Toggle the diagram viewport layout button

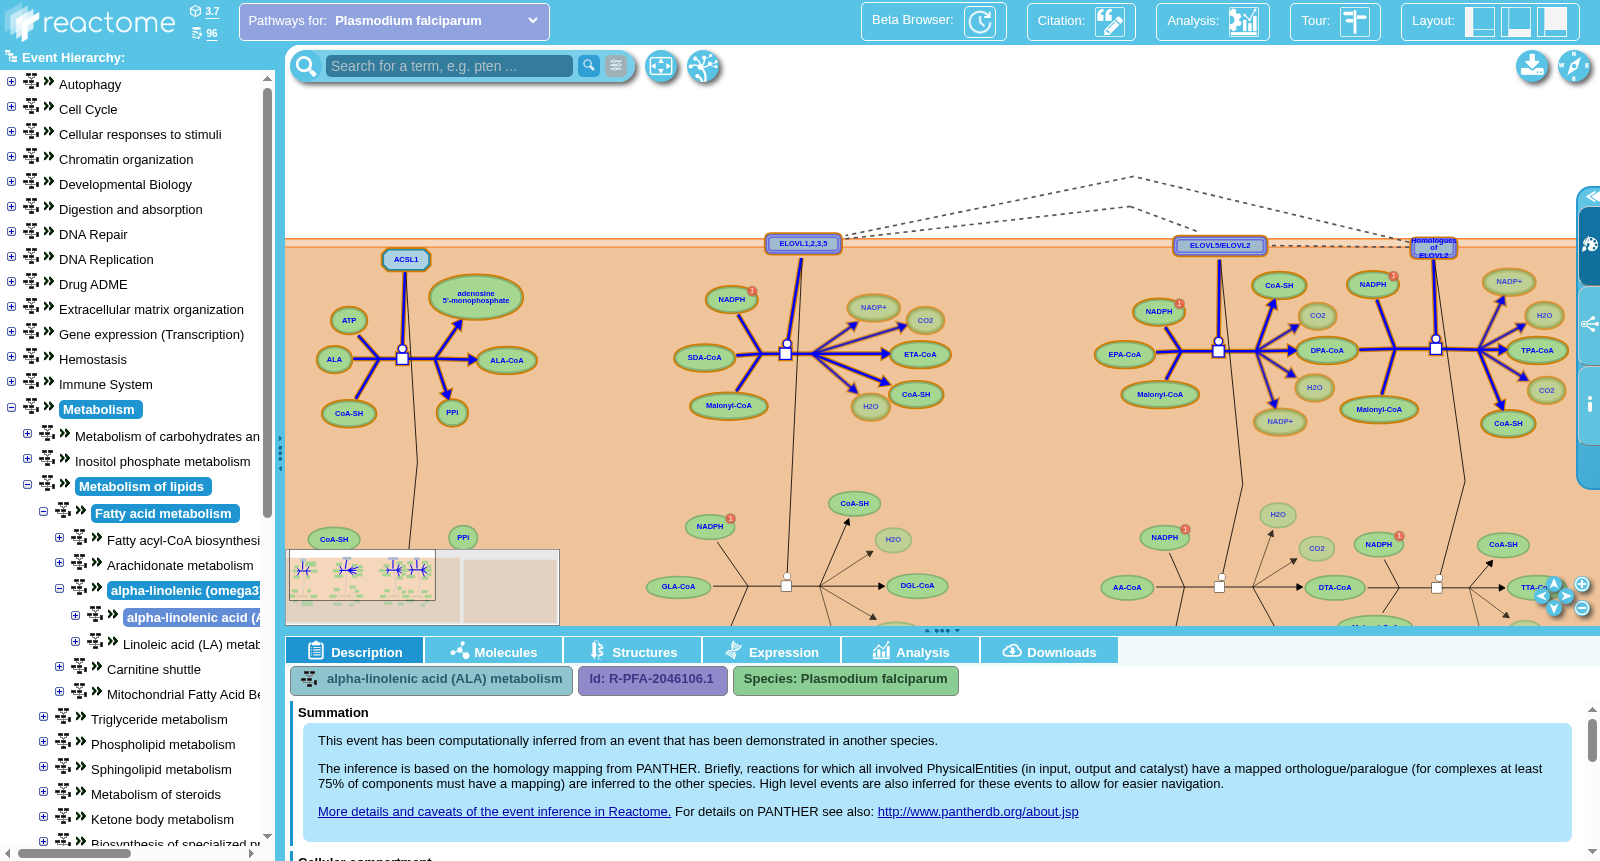pos(1552,21)
